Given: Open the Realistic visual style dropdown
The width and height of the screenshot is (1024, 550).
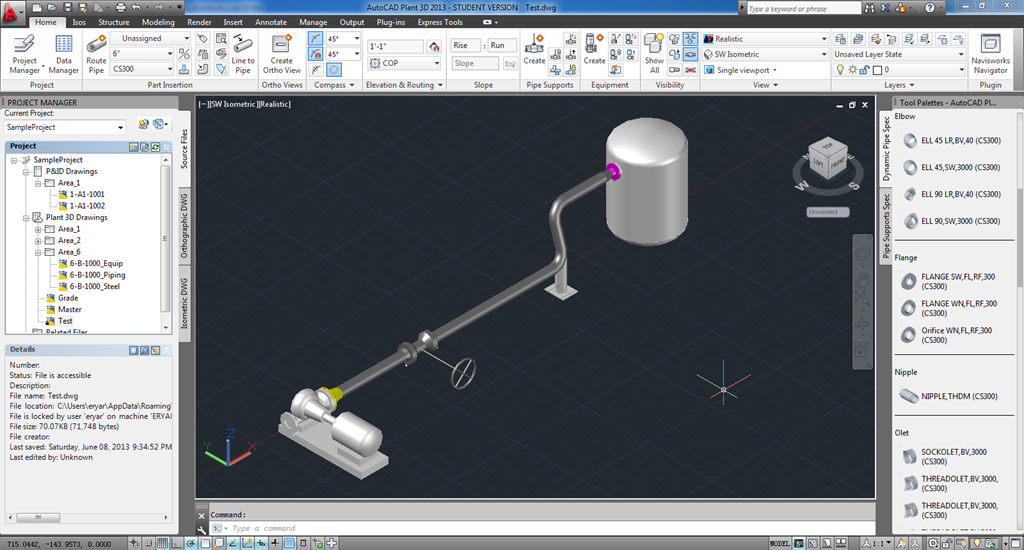Looking at the screenshot, I should pos(765,39).
